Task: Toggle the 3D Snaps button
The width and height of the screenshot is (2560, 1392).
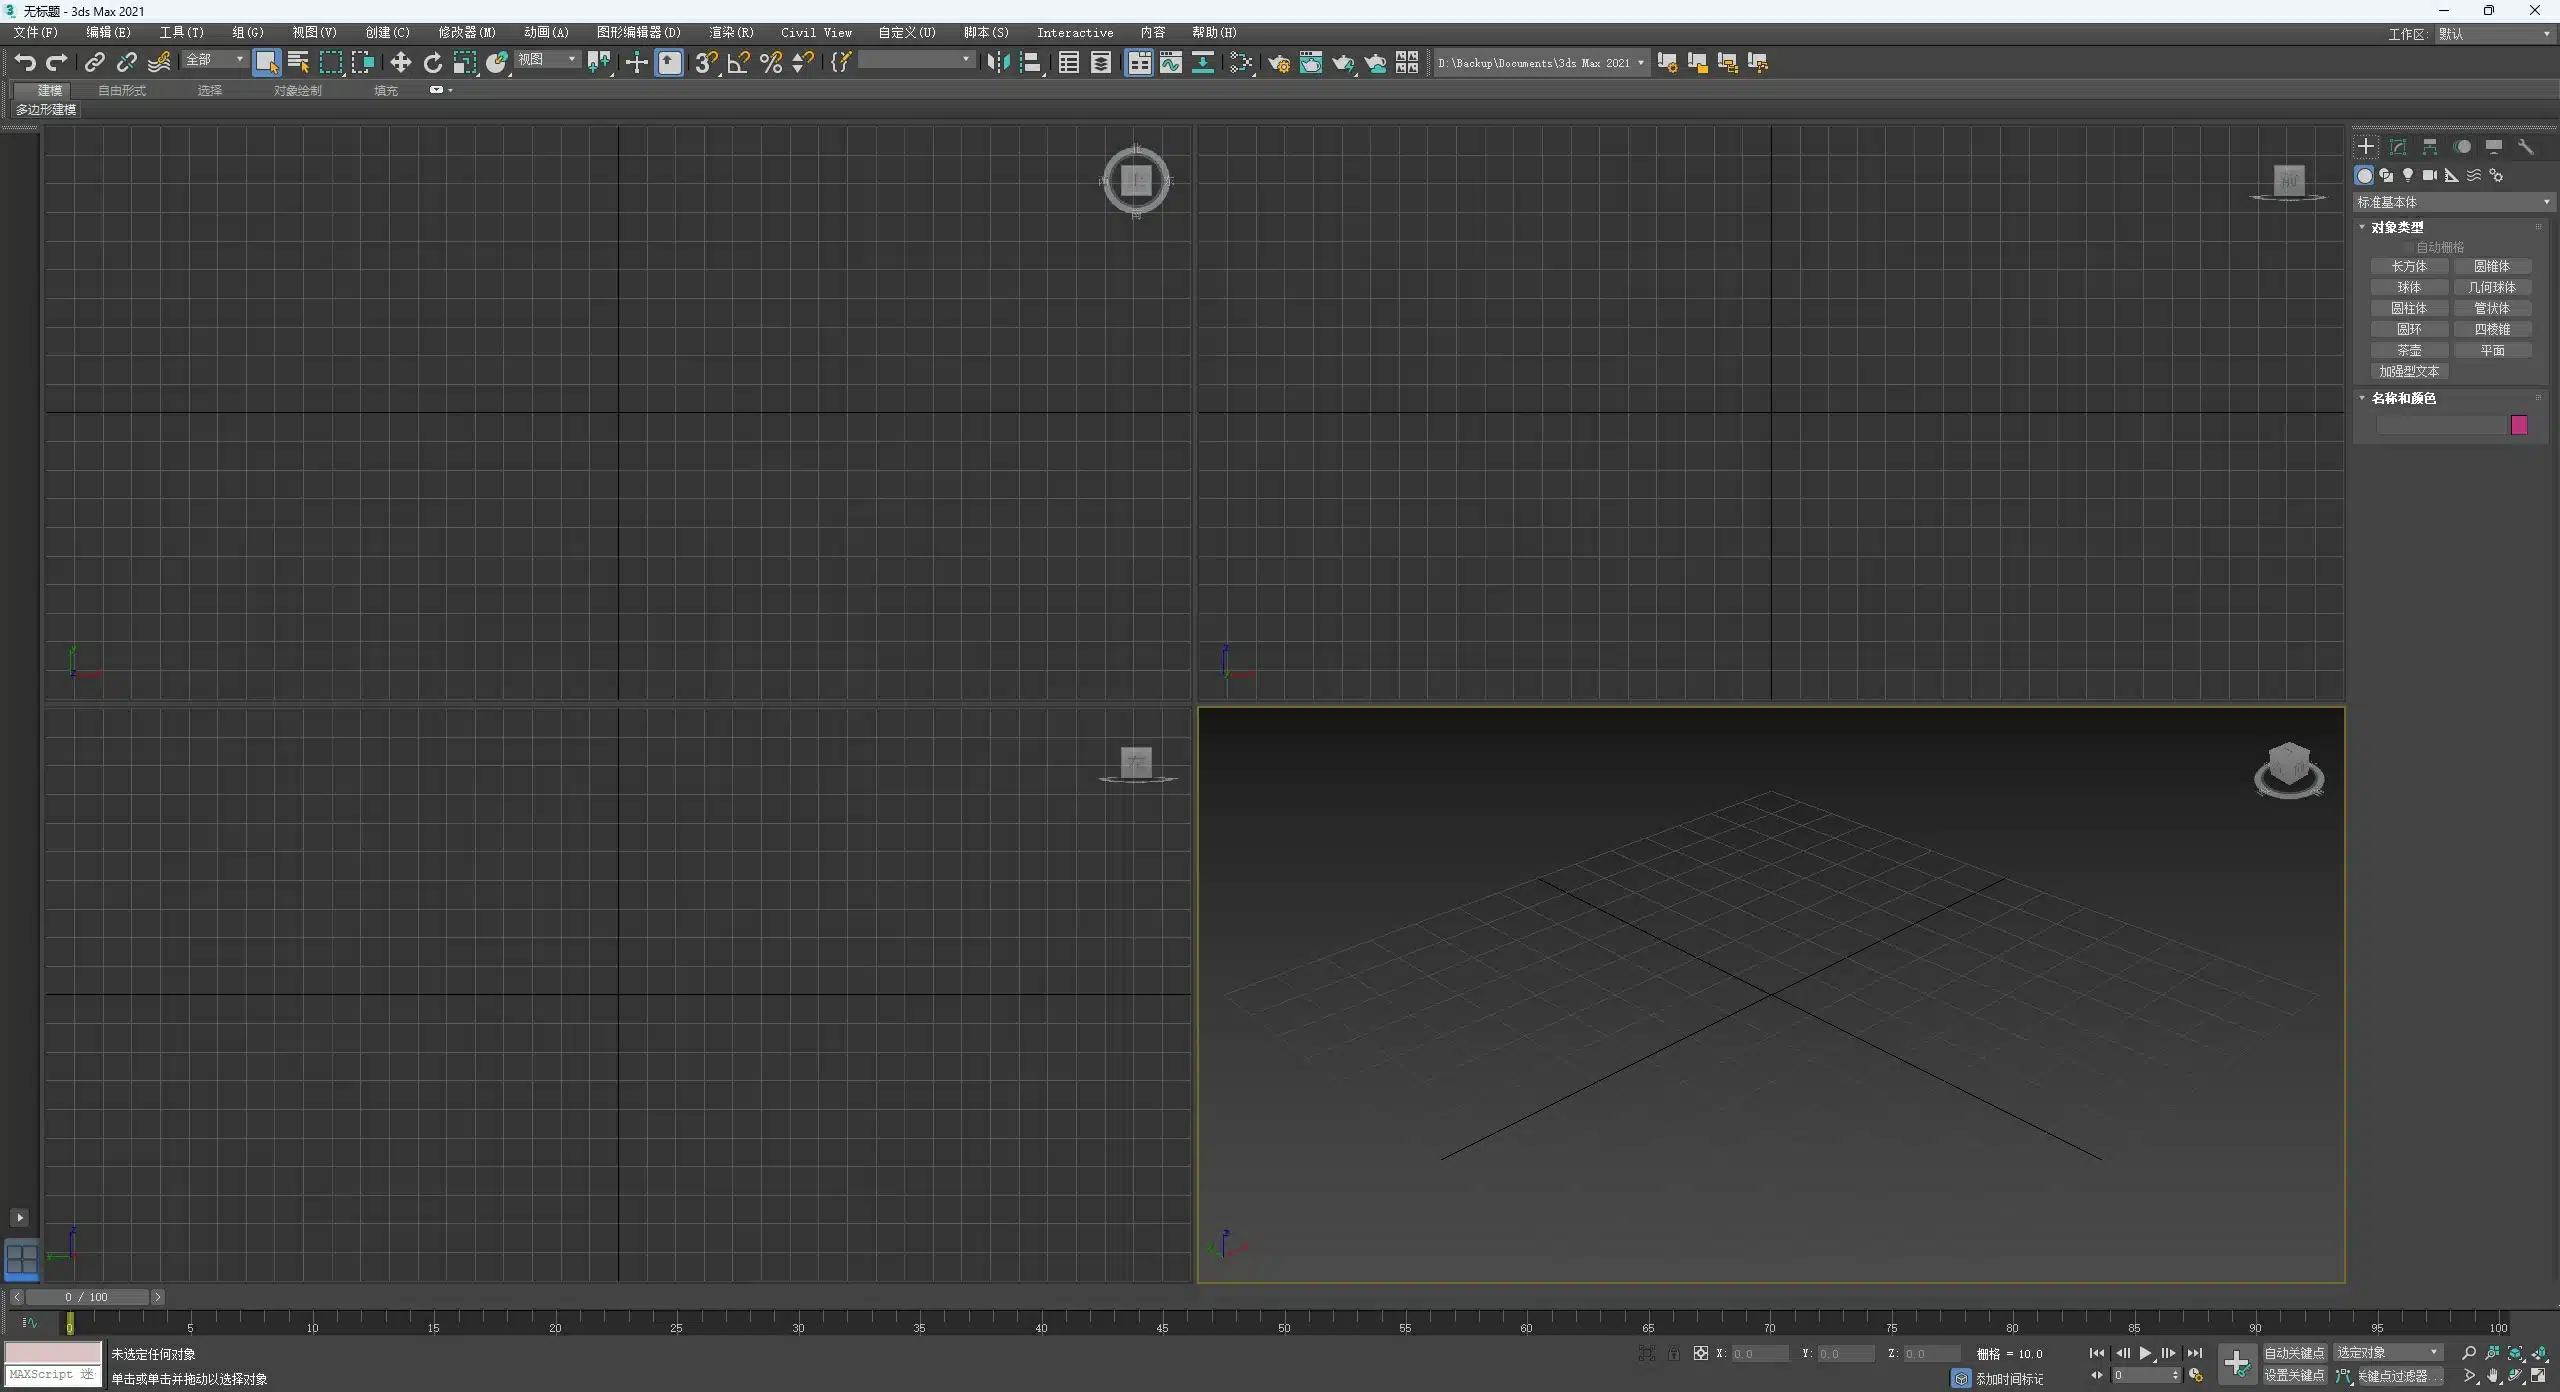Action: click(x=705, y=63)
